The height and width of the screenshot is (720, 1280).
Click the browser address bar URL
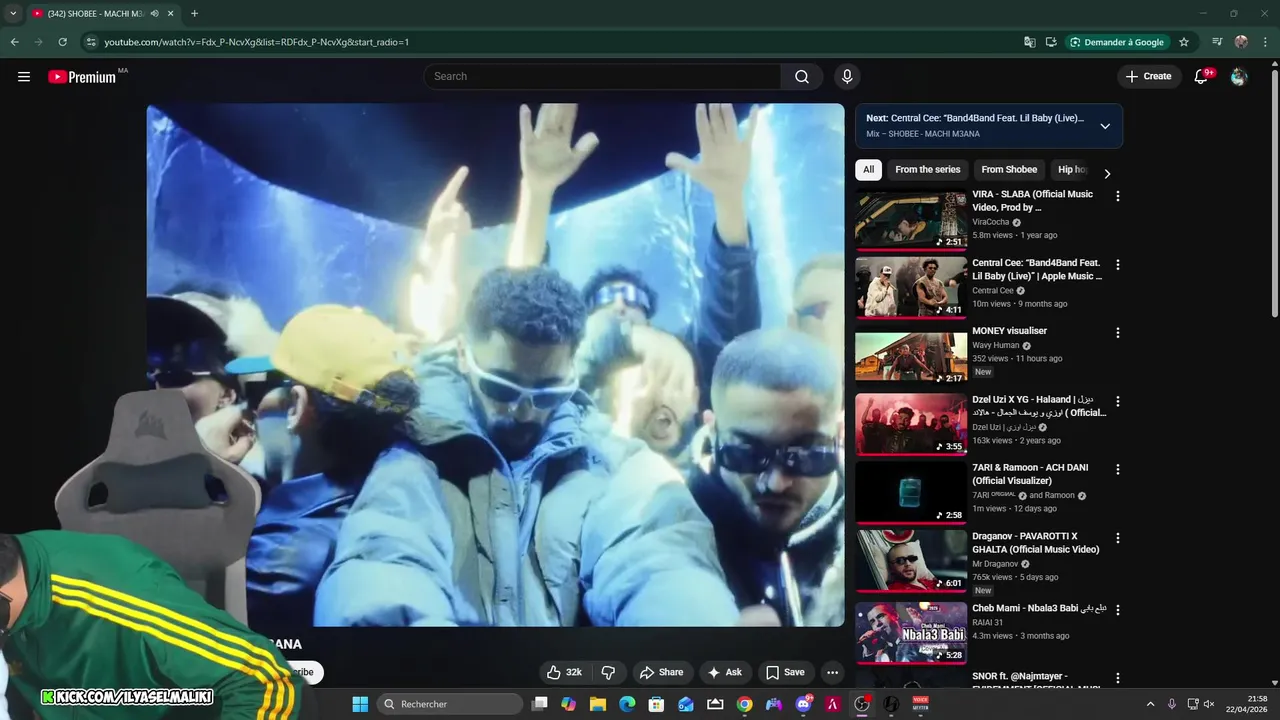tap(257, 42)
